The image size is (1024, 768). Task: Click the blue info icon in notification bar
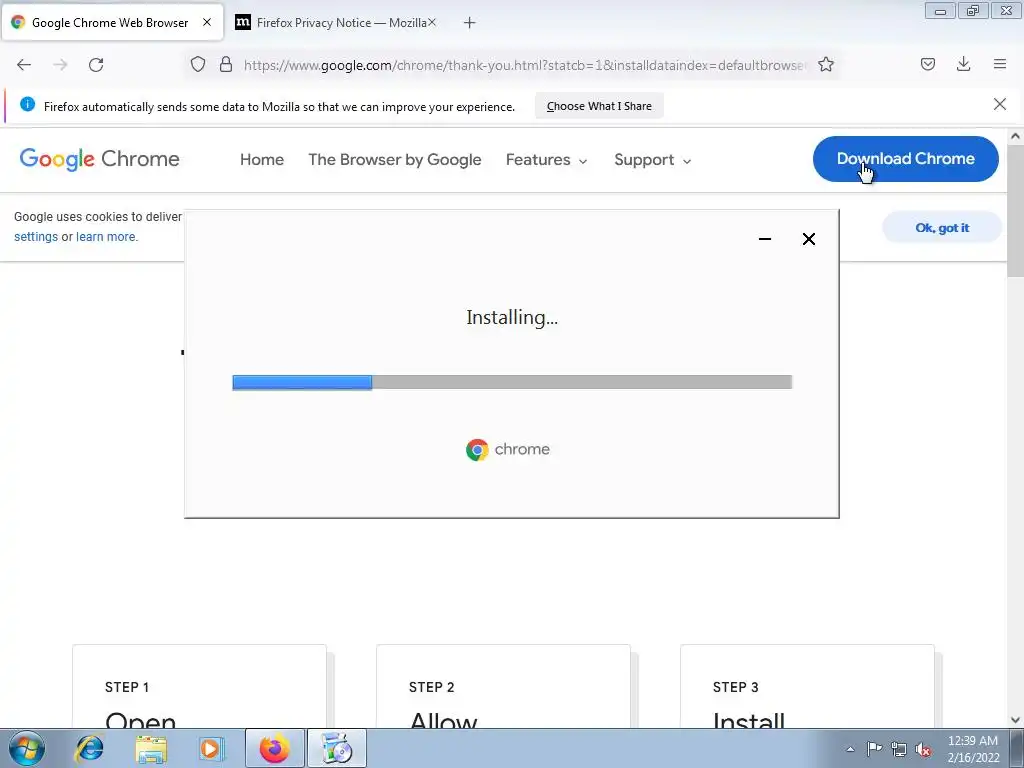pos(27,104)
